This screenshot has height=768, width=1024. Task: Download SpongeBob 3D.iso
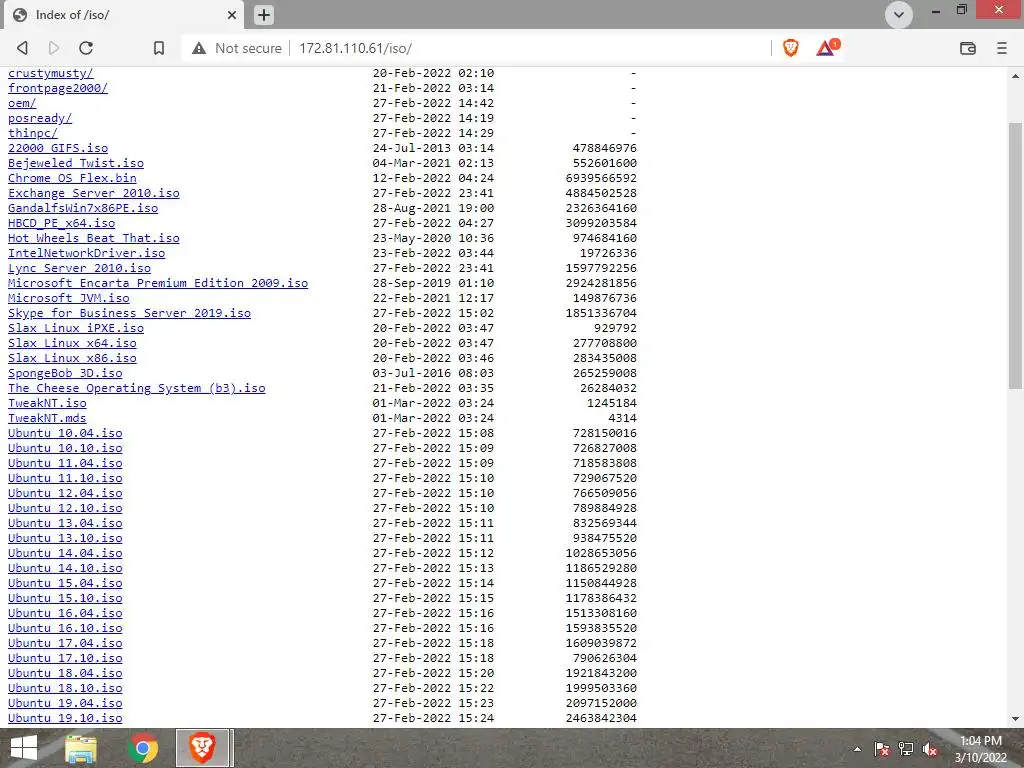click(65, 374)
